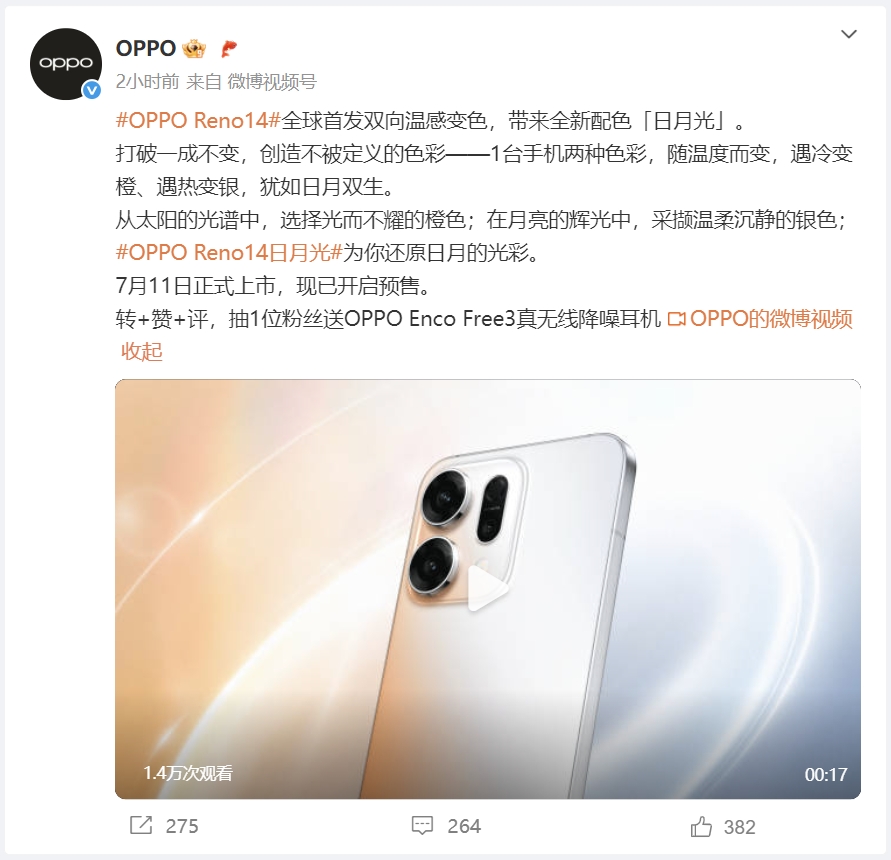Click the 264 comment count
The image size is (891, 860).
pos(464,826)
